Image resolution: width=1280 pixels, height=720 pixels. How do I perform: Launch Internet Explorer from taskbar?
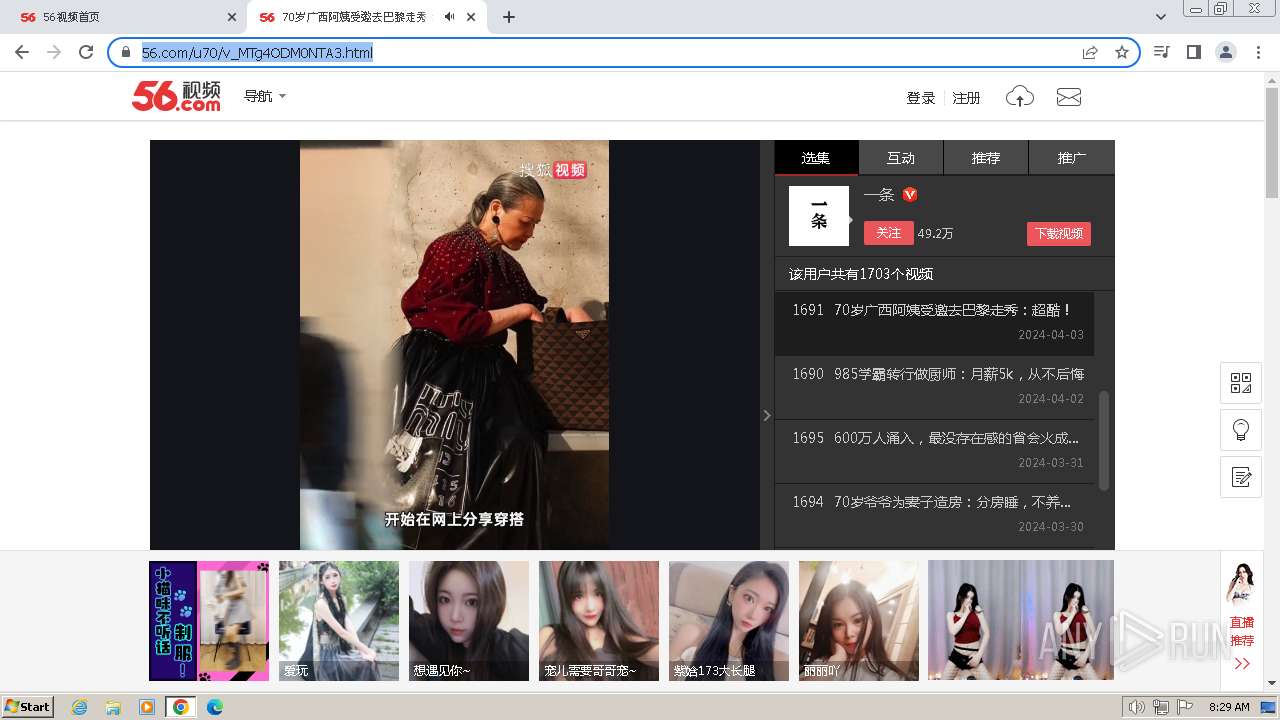coord(79,707)
